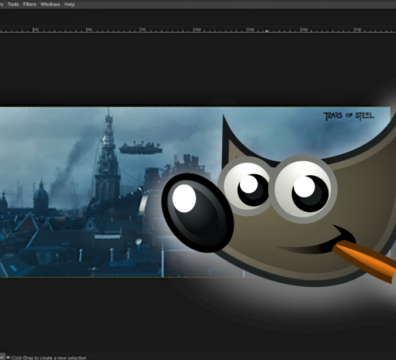The width and height of the screenshot is (396, 360).
Task: Open the Tools menu
Action: [13, 4]
